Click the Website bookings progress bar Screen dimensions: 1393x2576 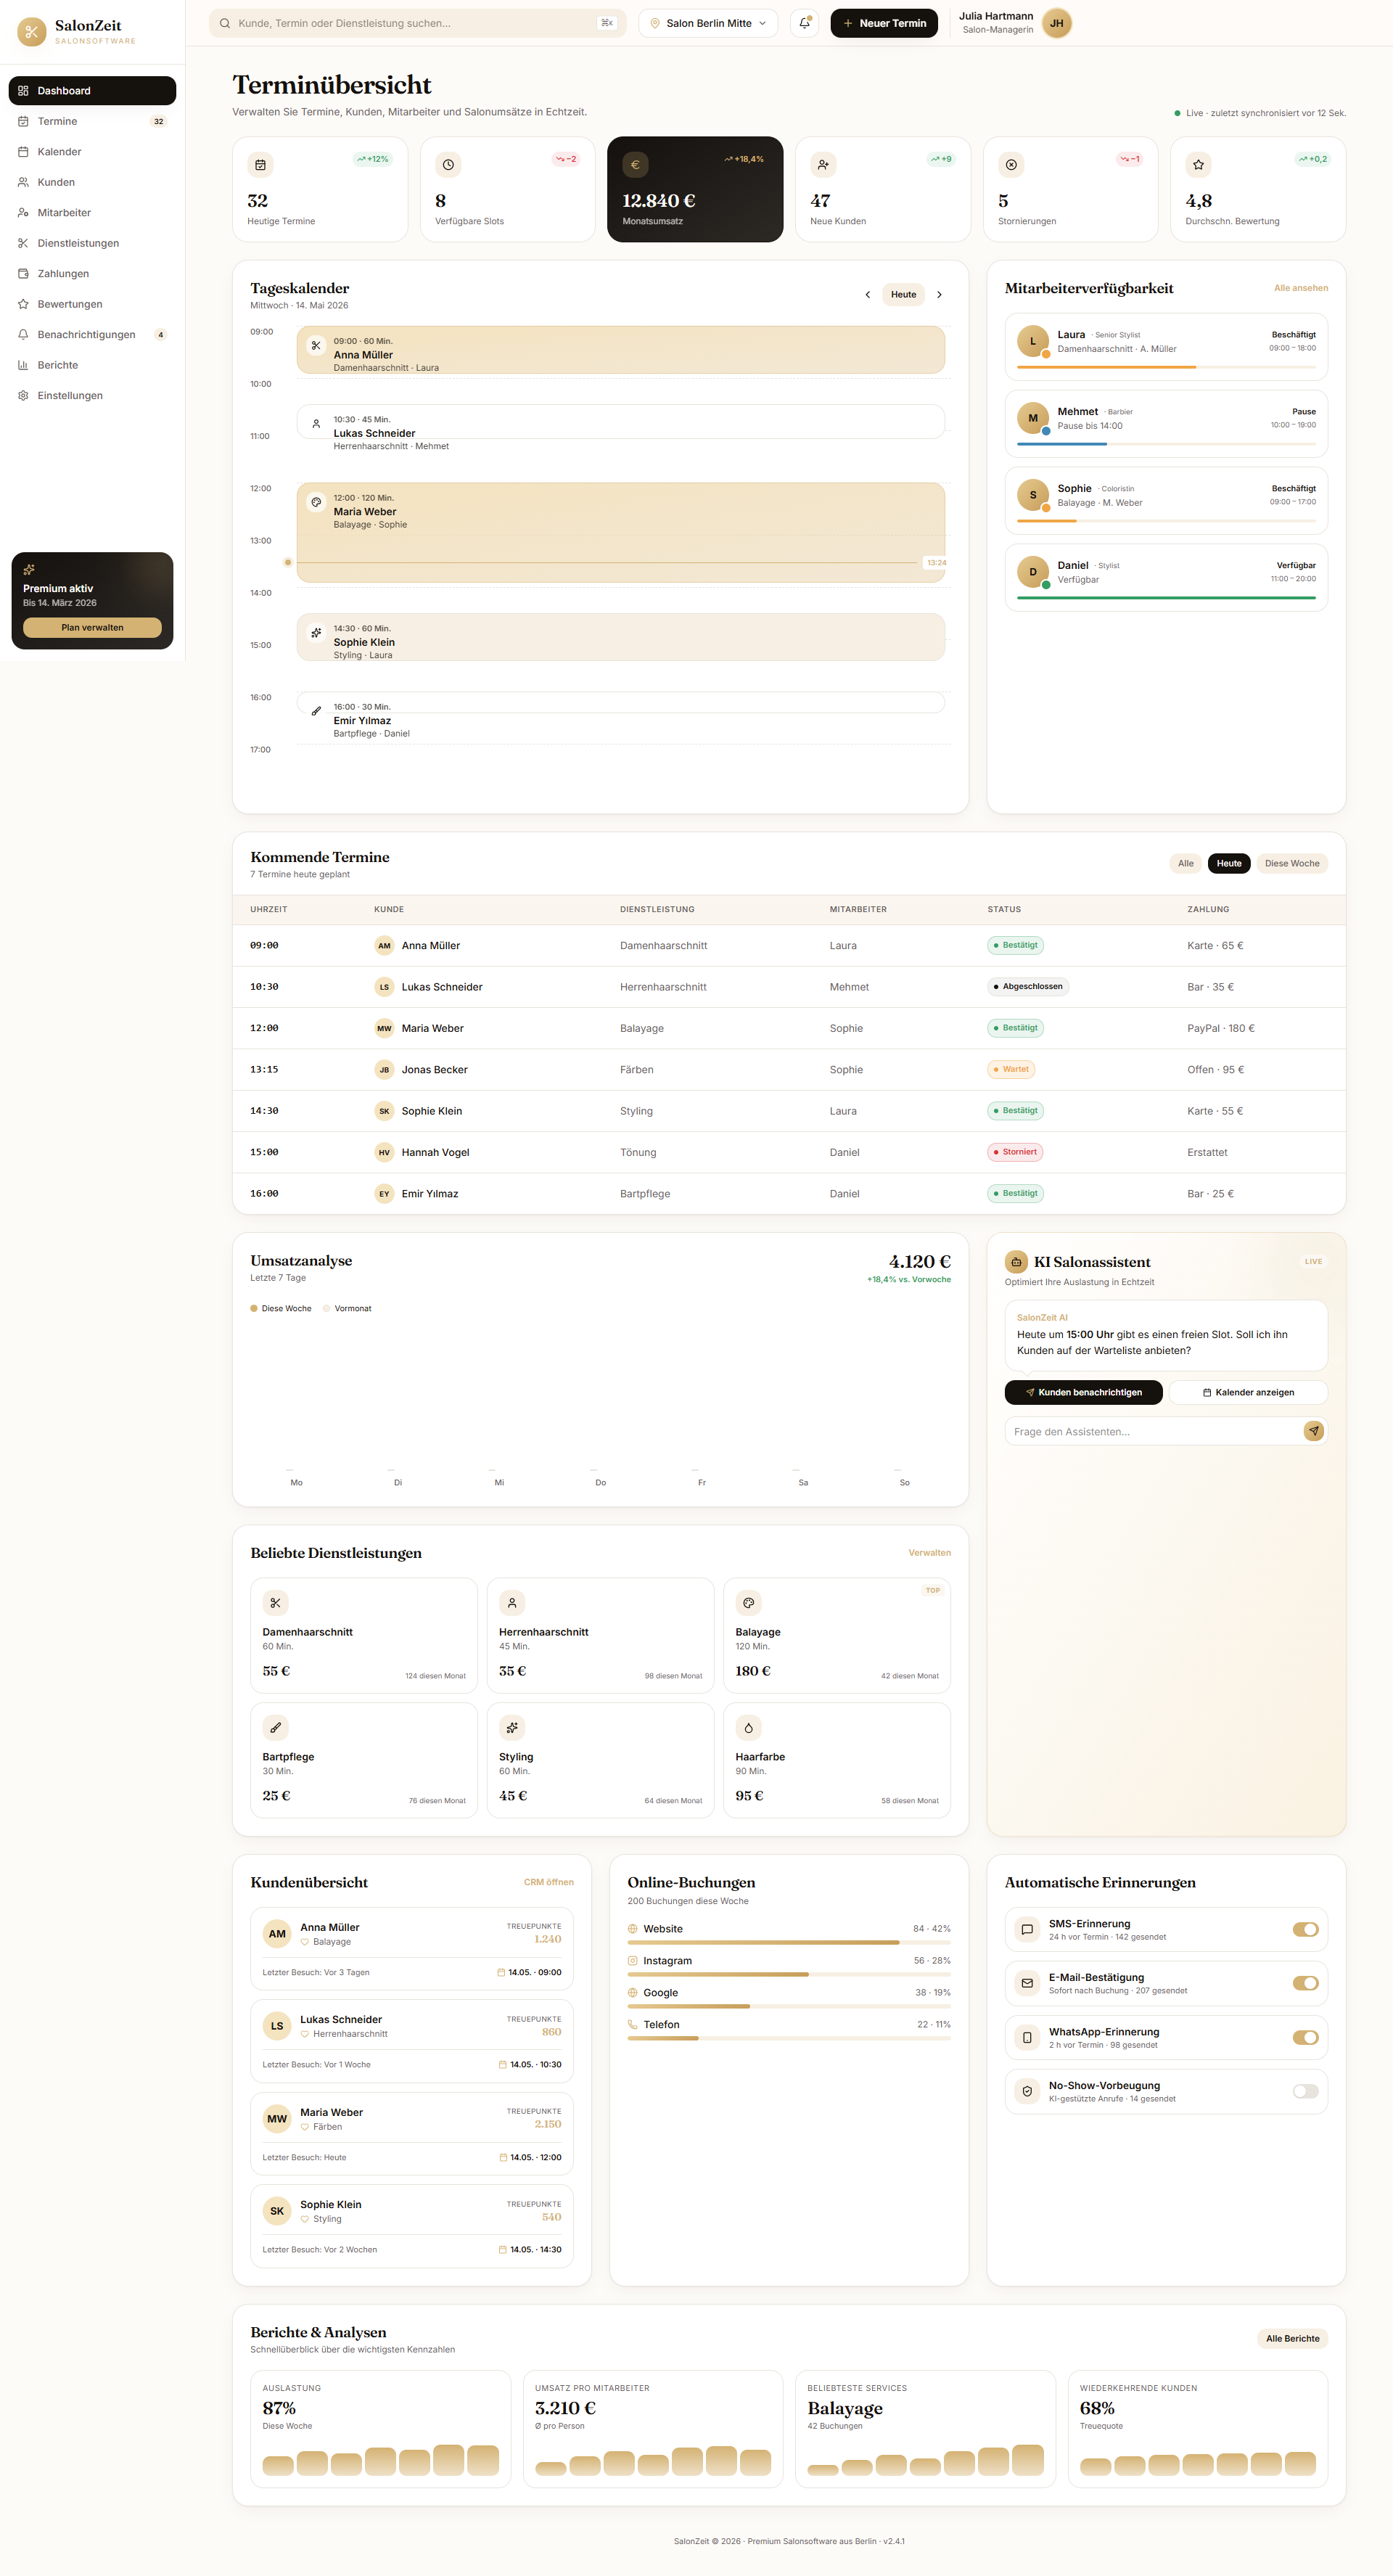pyautogui.click(x=789, y=1943)
